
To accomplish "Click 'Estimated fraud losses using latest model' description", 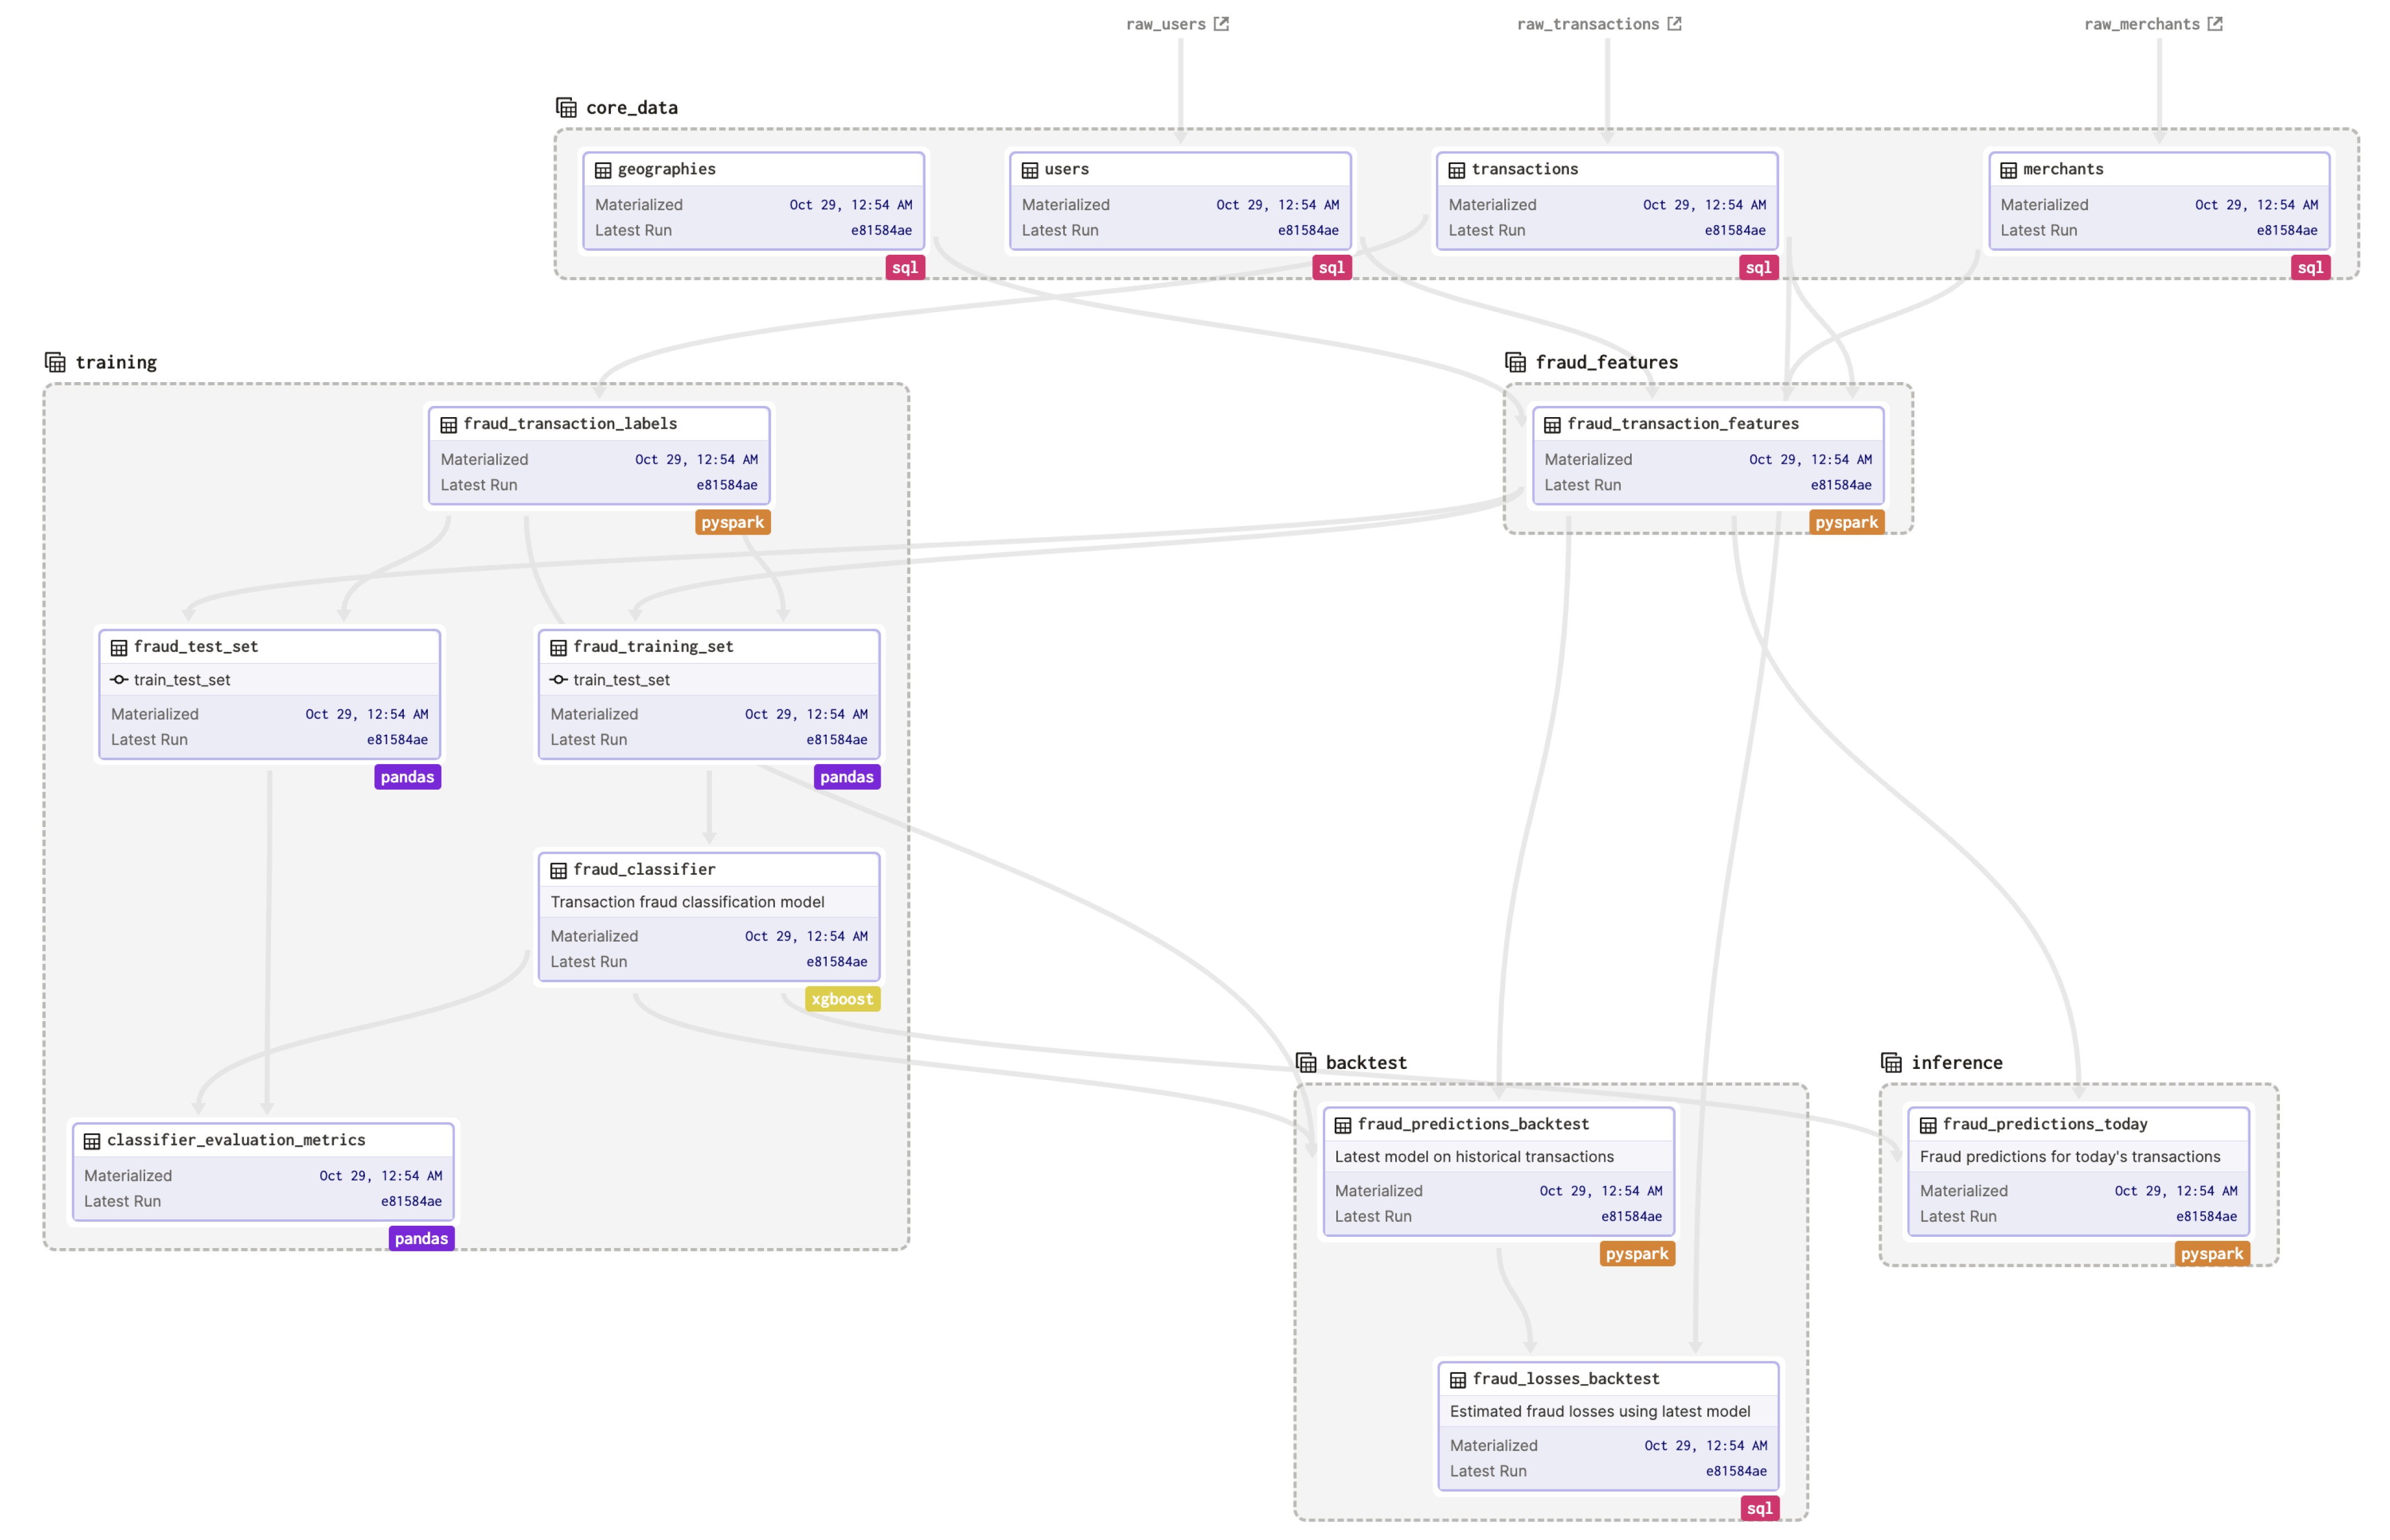I will point(1600,1412).
